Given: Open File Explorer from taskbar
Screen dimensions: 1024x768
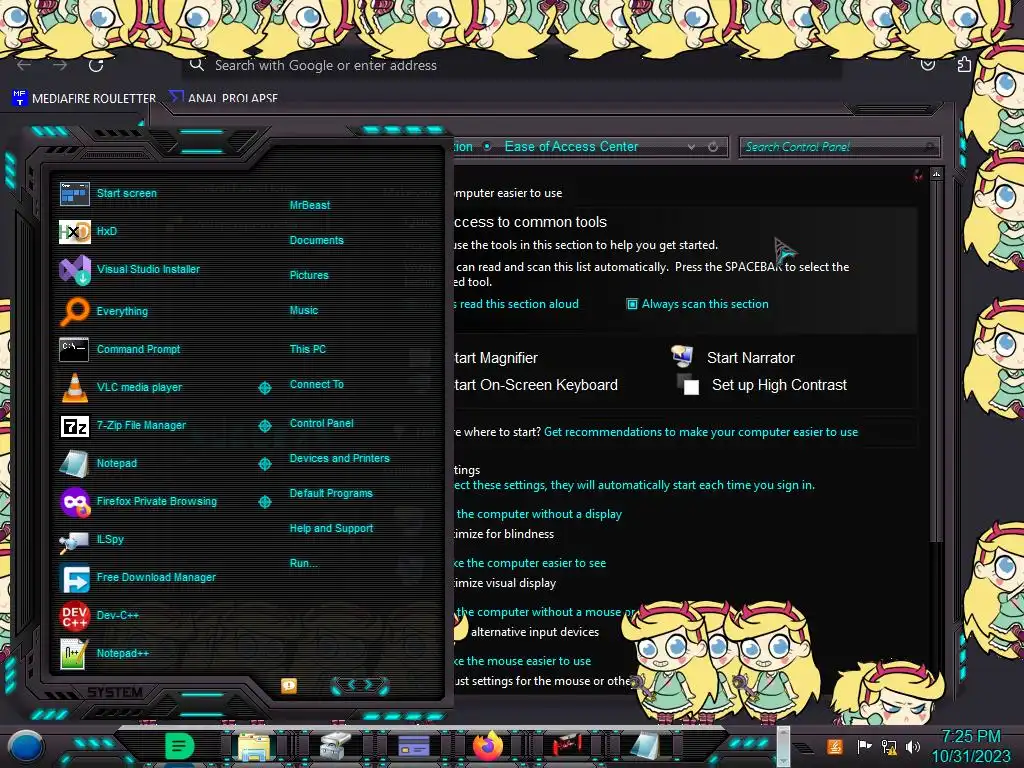Looking at the screenshot, I should pyautogui.click(x=254, y=746).
